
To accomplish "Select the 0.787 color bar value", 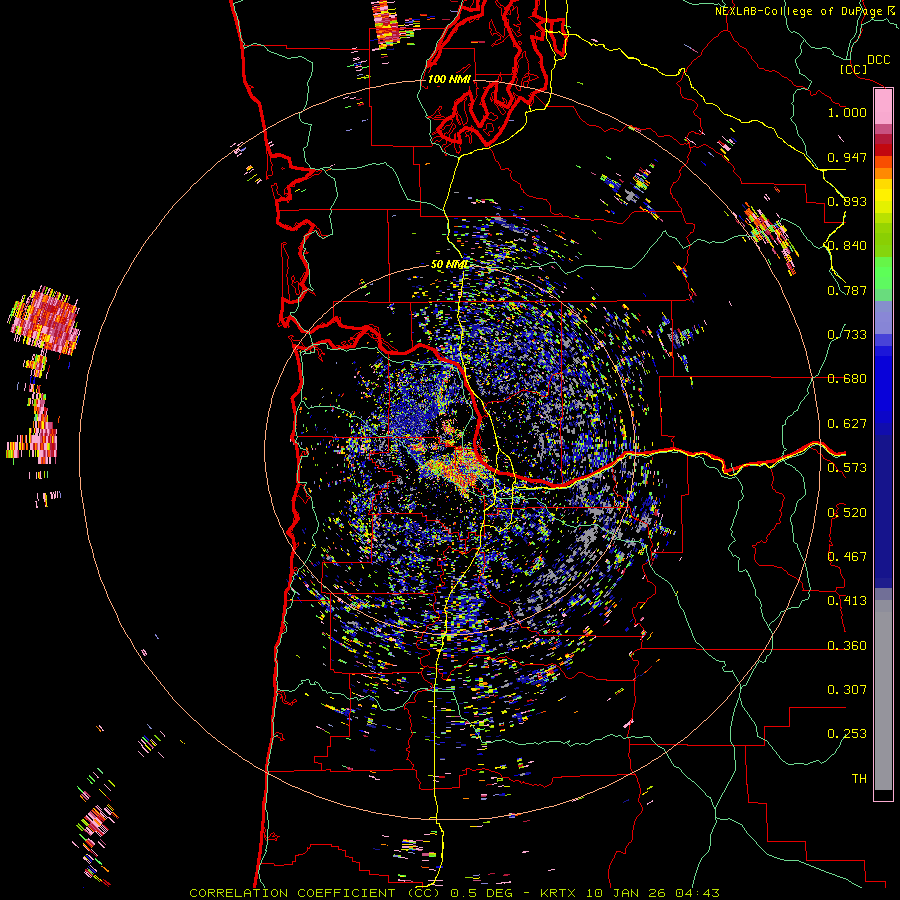I will (847, 290).
